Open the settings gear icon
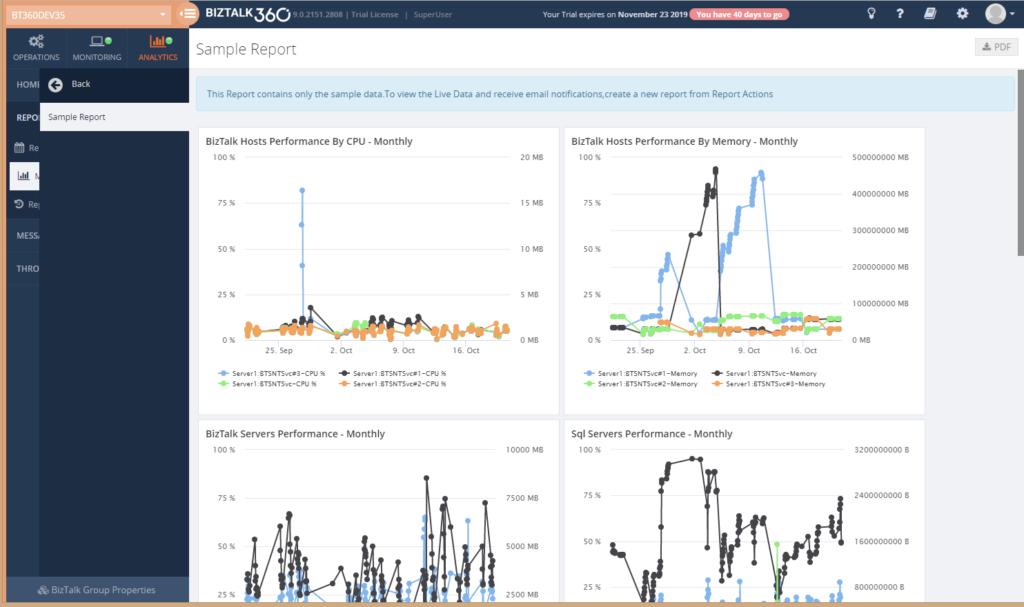 pyautogui.click(x=962, y=13)
